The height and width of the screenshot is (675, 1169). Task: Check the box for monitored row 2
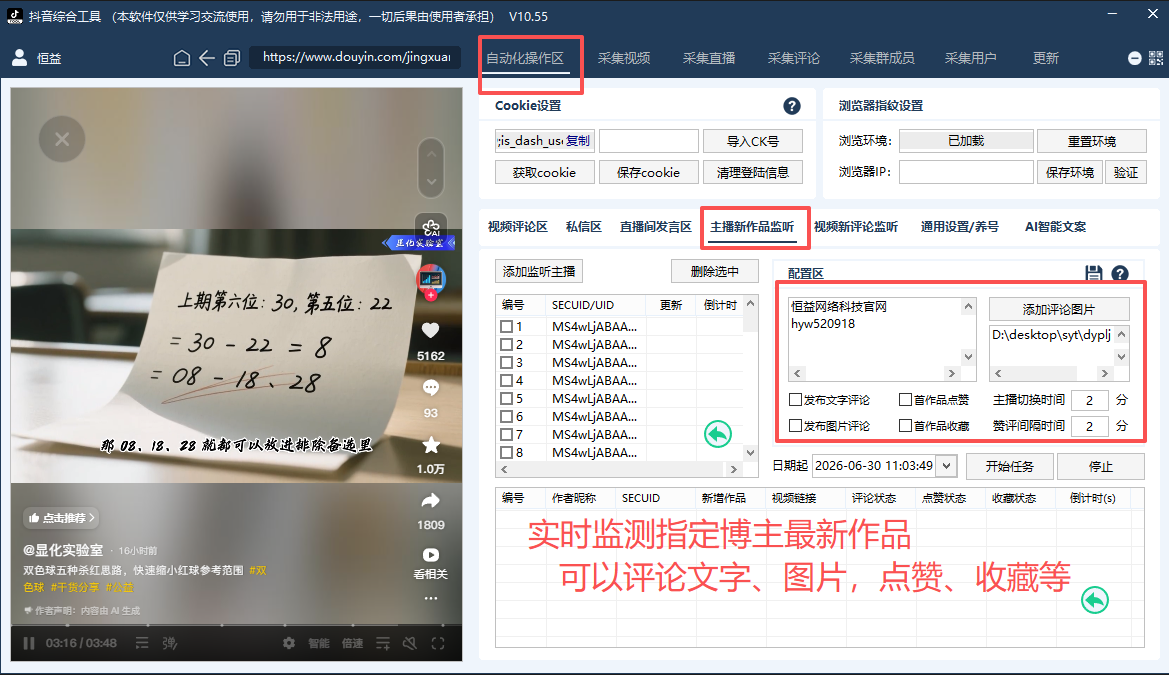click(x=506, y=345)
